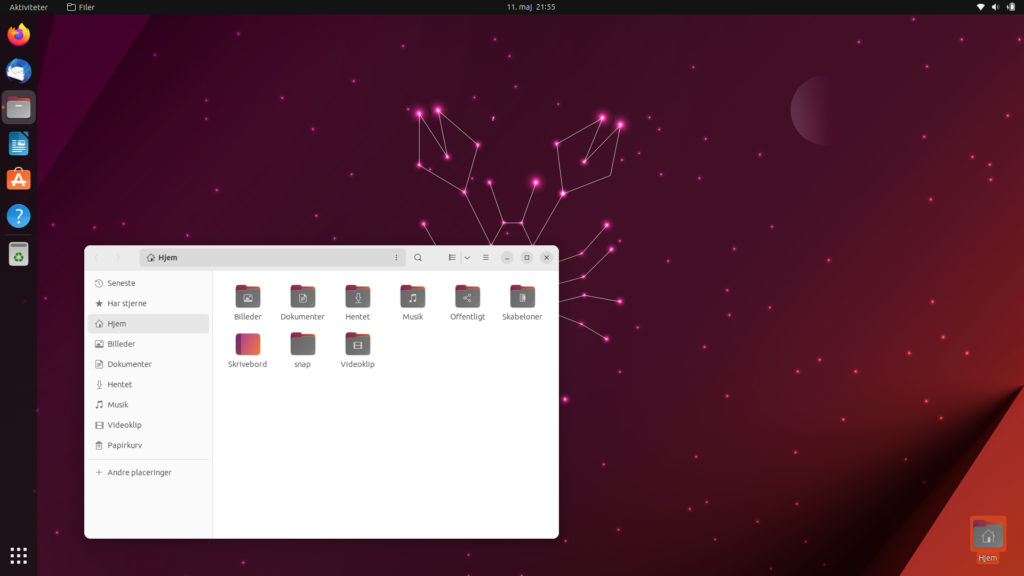
Task: Open the Help icon in the dock
Action: 18,216
